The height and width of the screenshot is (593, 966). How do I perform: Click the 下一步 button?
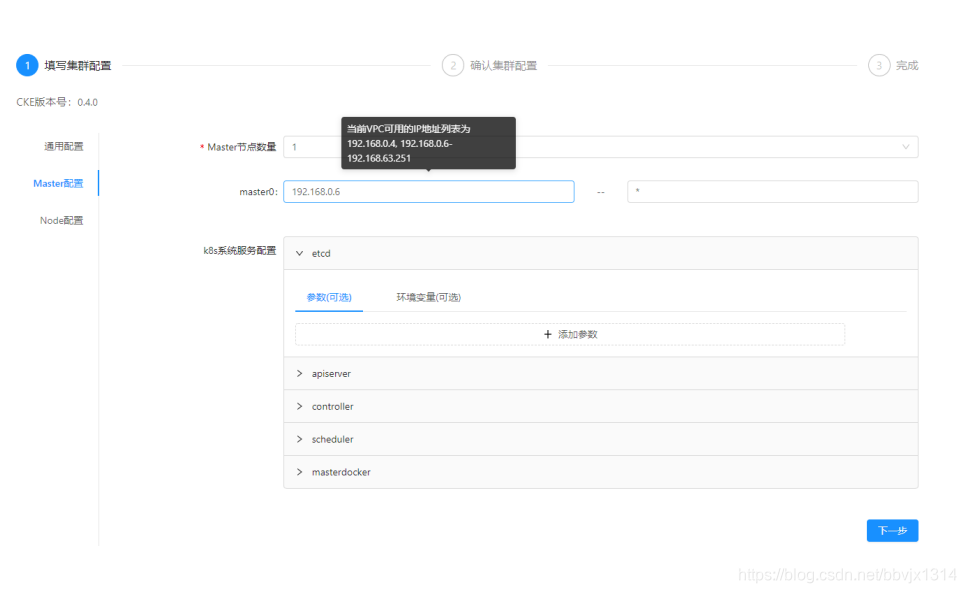[x=892, y=530]
